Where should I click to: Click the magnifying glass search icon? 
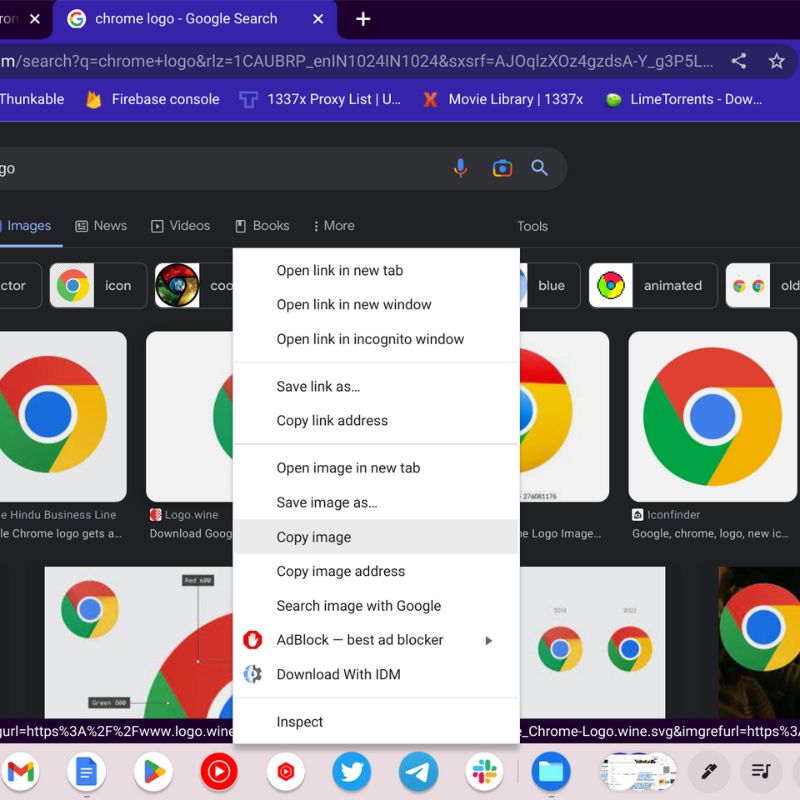540,168
